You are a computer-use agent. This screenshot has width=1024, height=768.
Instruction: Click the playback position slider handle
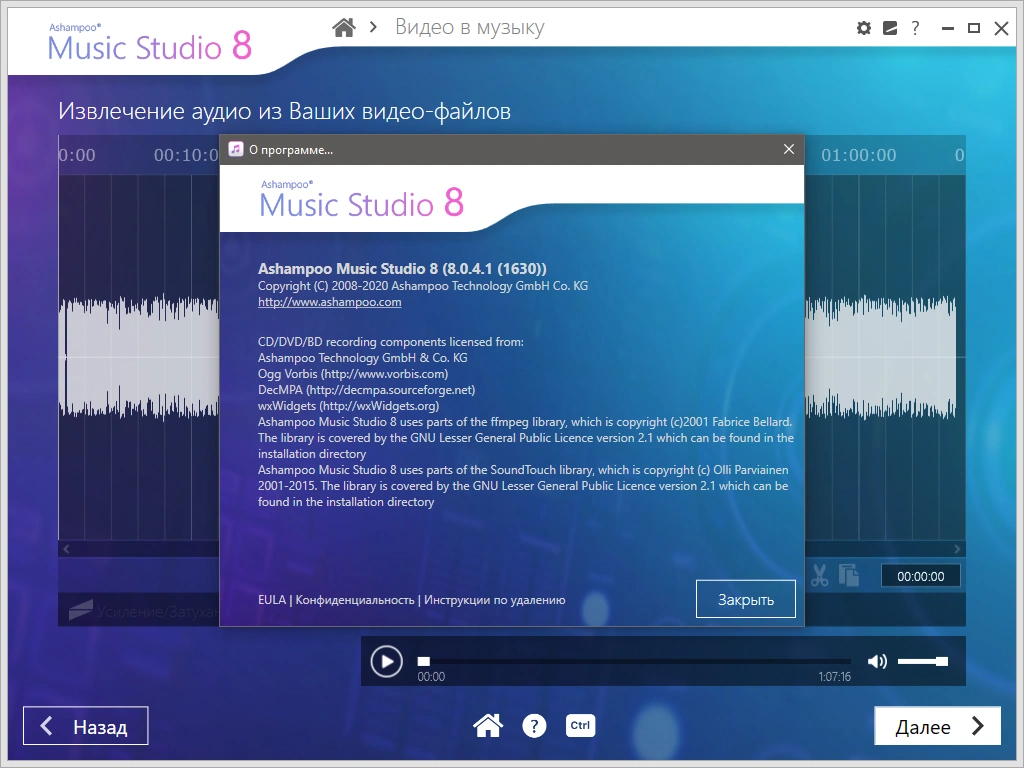click(424, 662)
